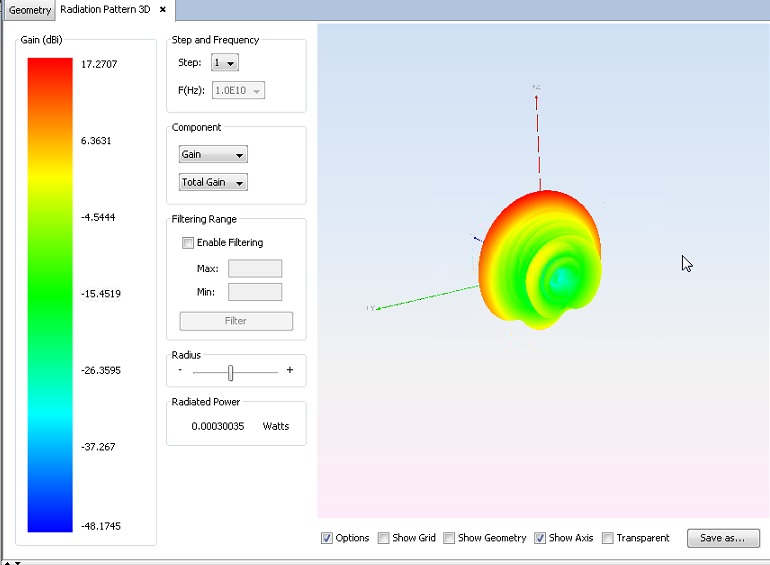Open the Step dropdown
This screenshot has width=770, height=565.
[225, 63]
